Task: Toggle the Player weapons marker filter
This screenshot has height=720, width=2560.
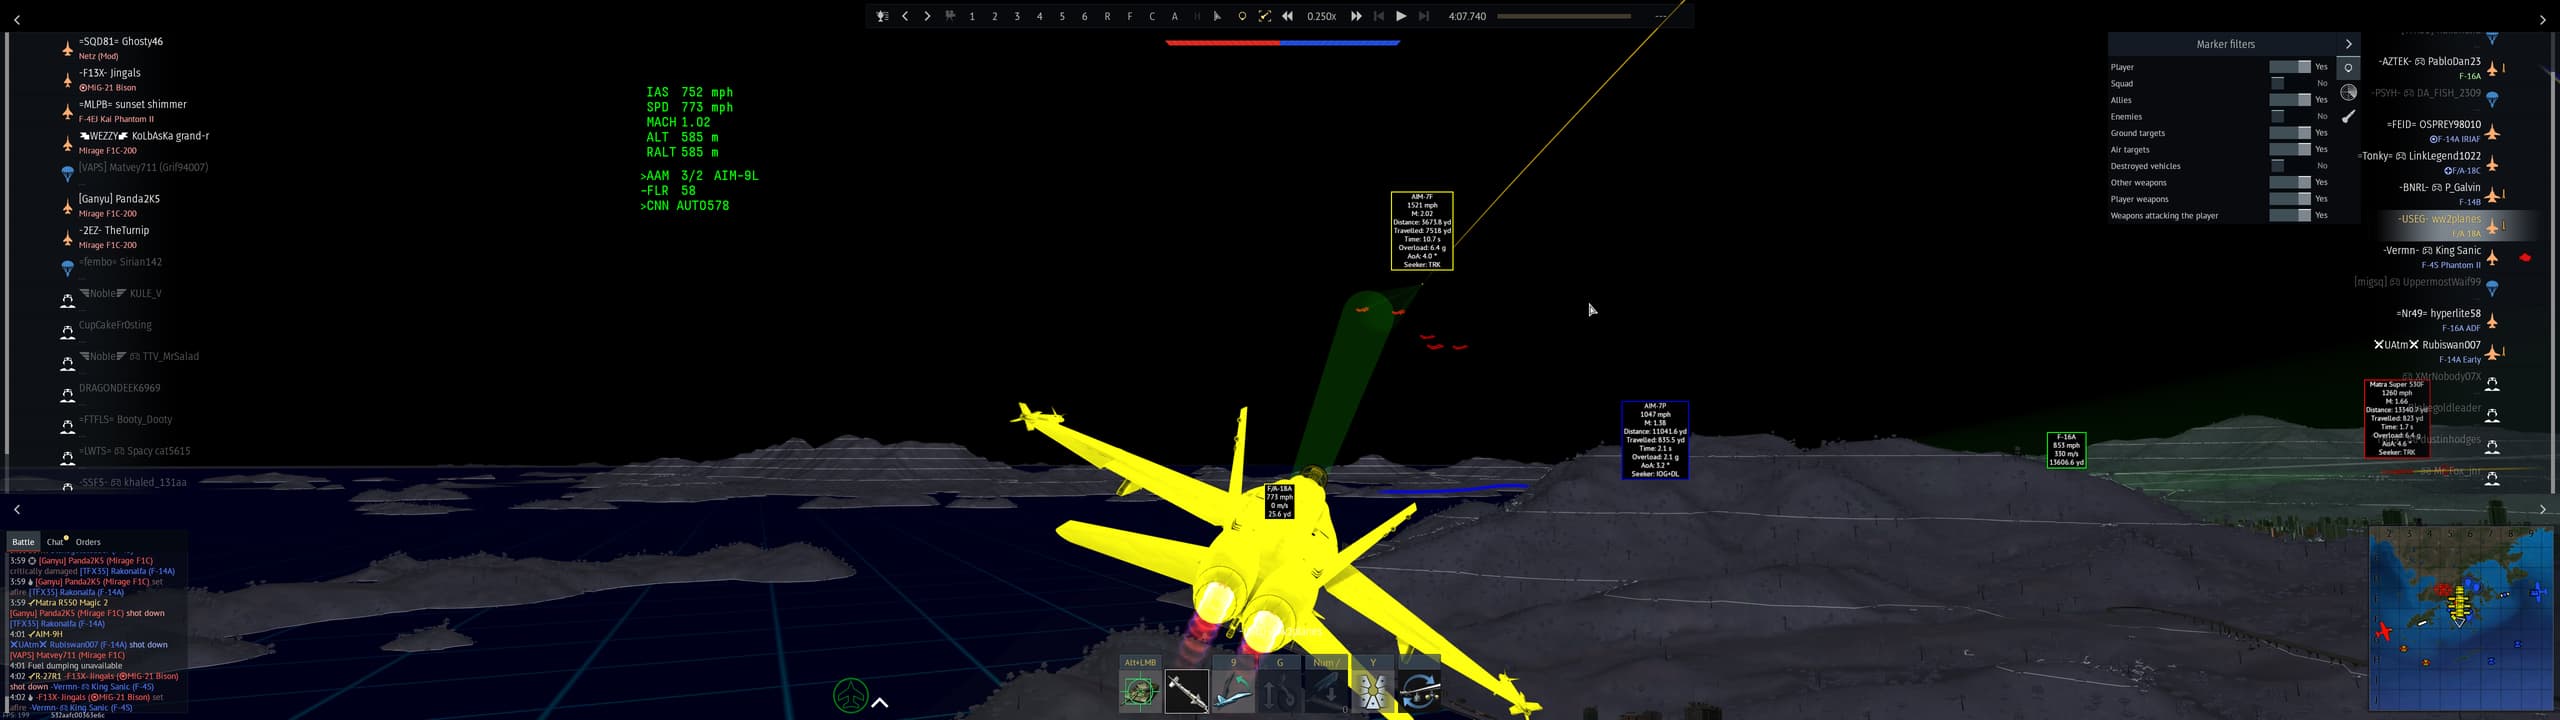Action: (x=2289, y=199)
